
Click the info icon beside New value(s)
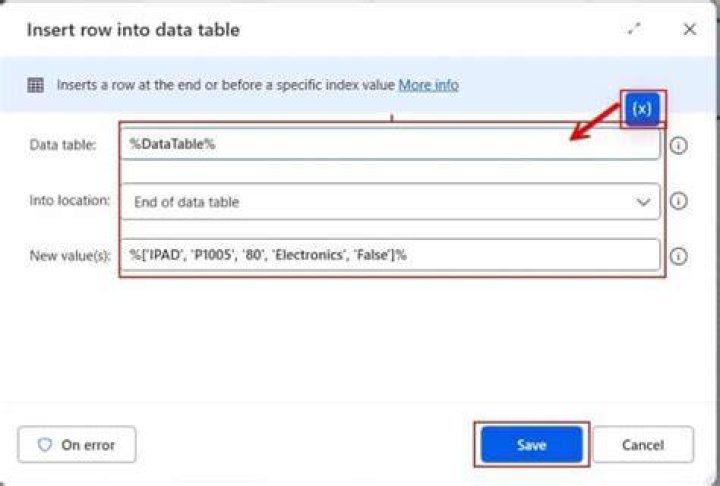click(x=678, y=256)
